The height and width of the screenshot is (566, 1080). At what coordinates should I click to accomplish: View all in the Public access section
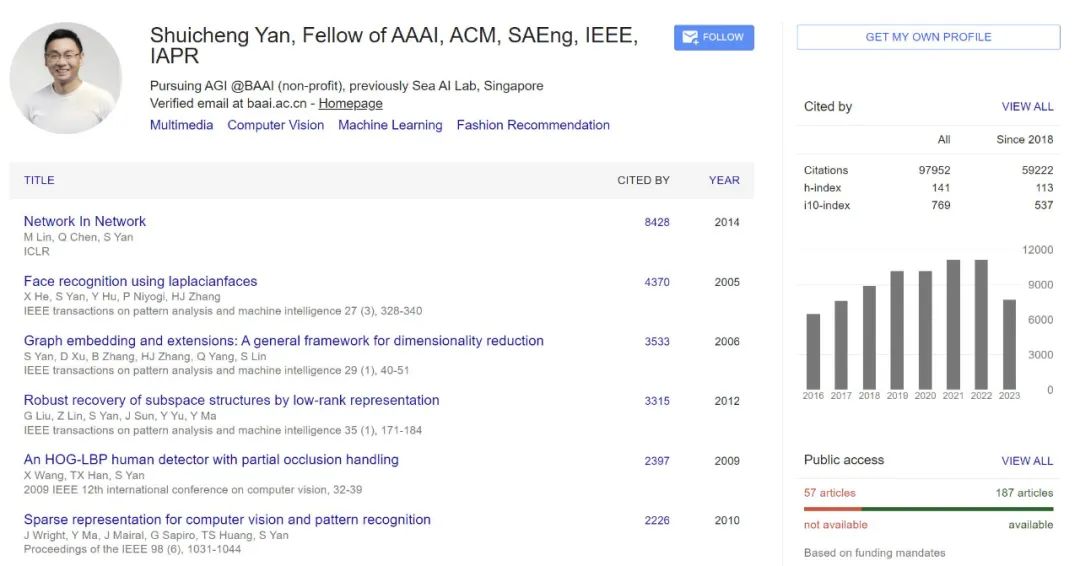point(1027,461)
